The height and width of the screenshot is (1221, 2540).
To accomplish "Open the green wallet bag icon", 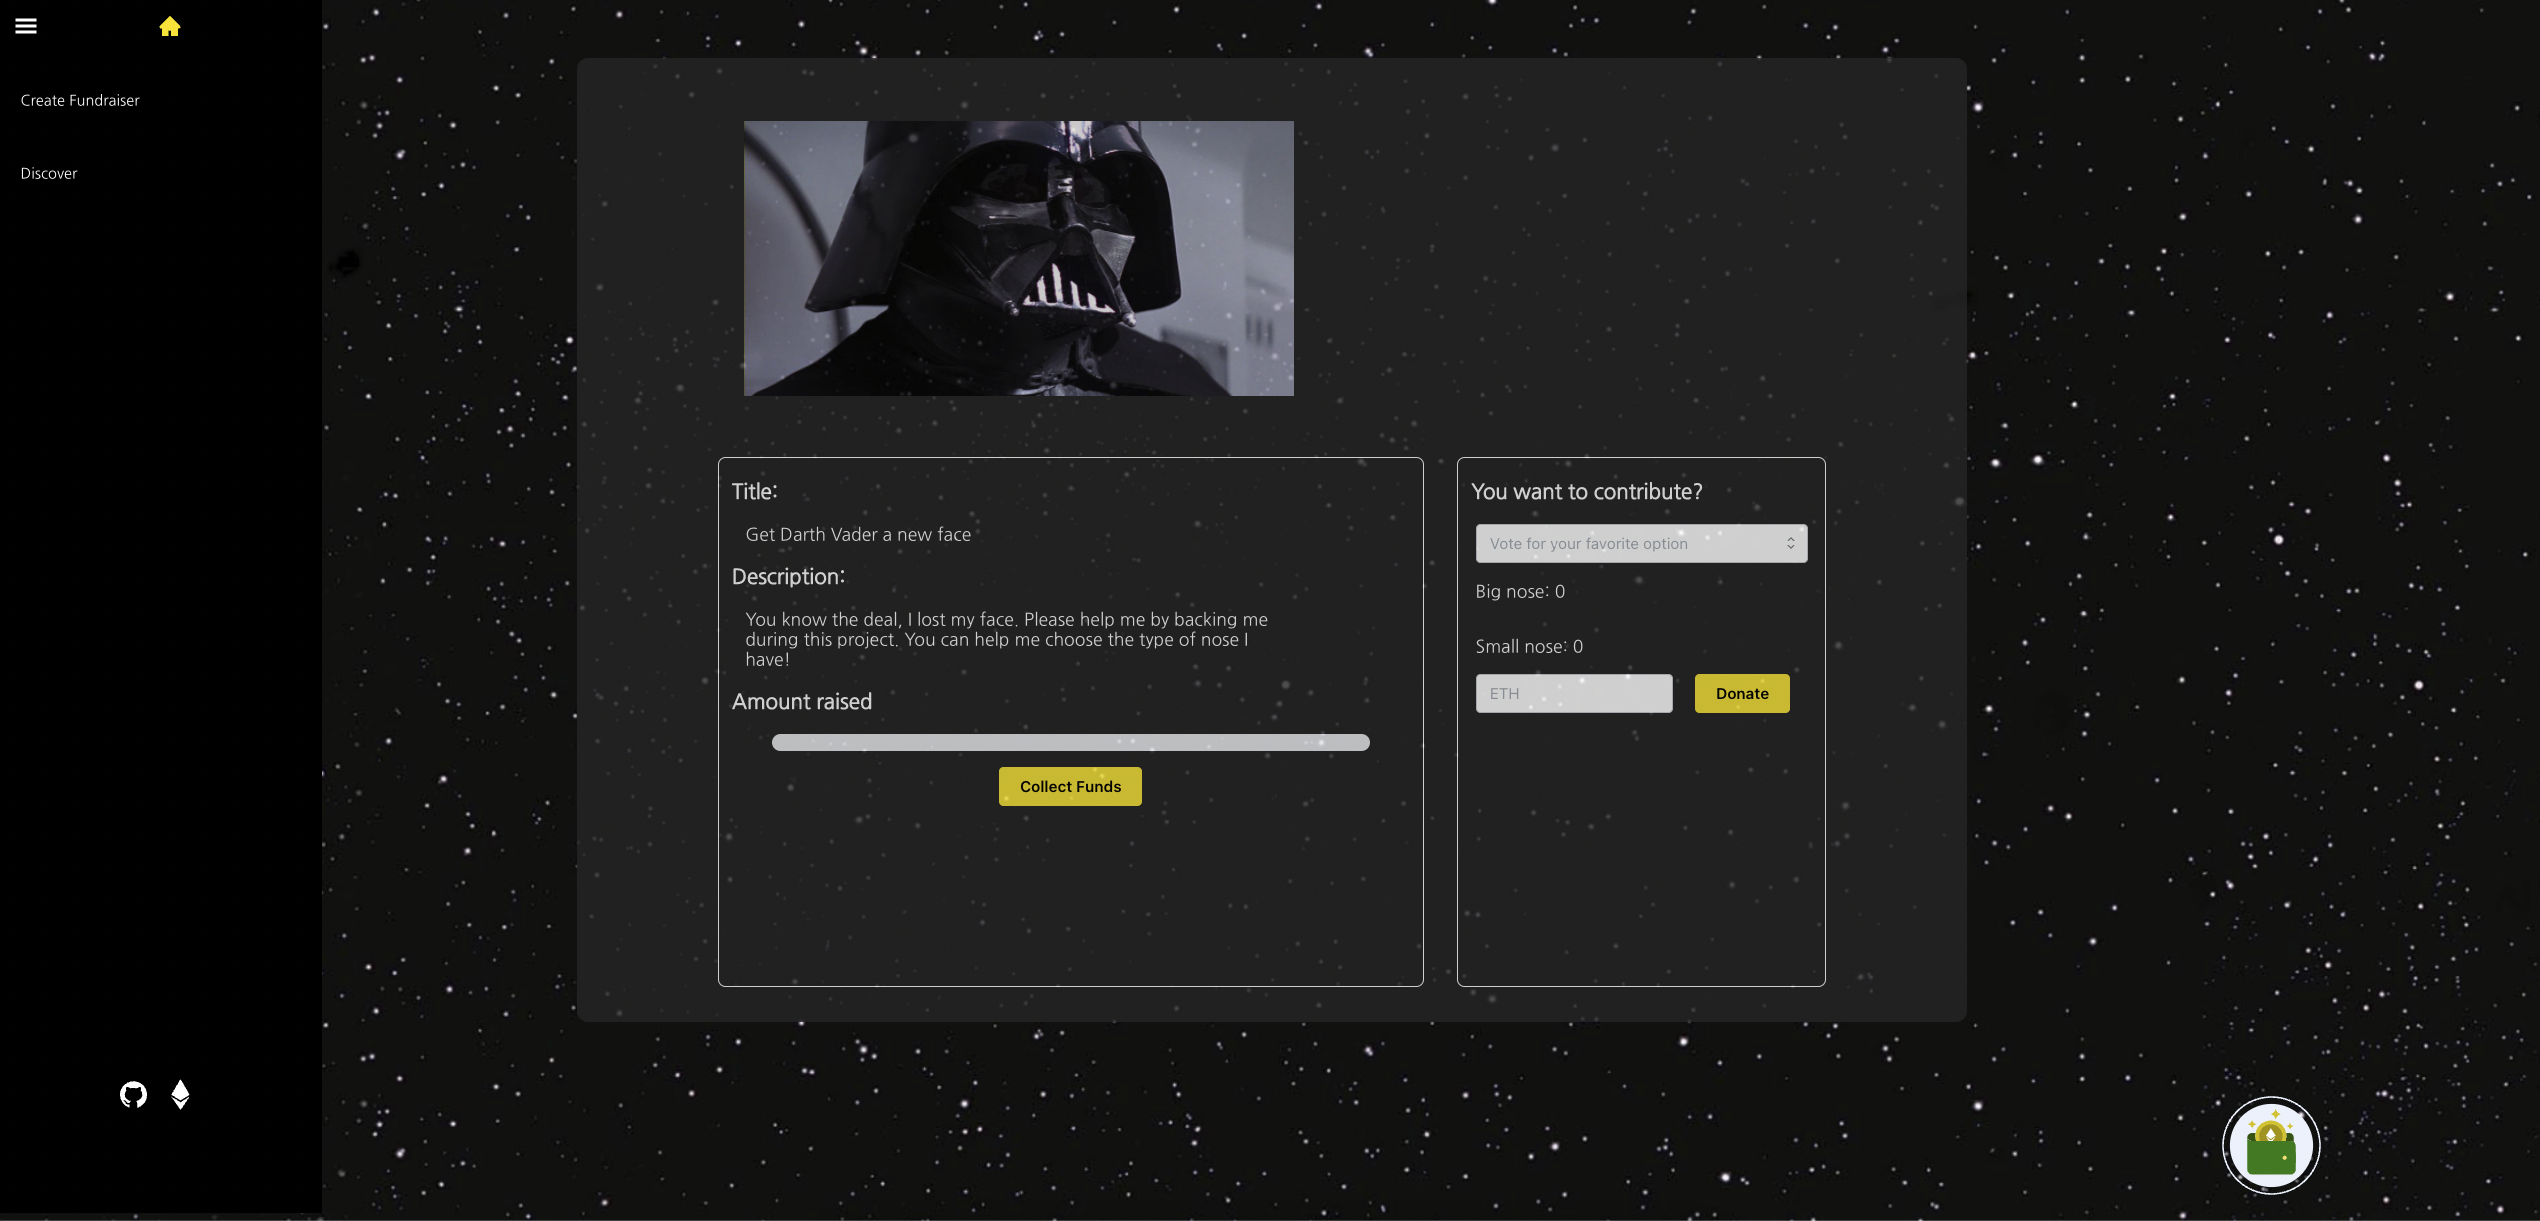I will [x=2270, y=1146].
